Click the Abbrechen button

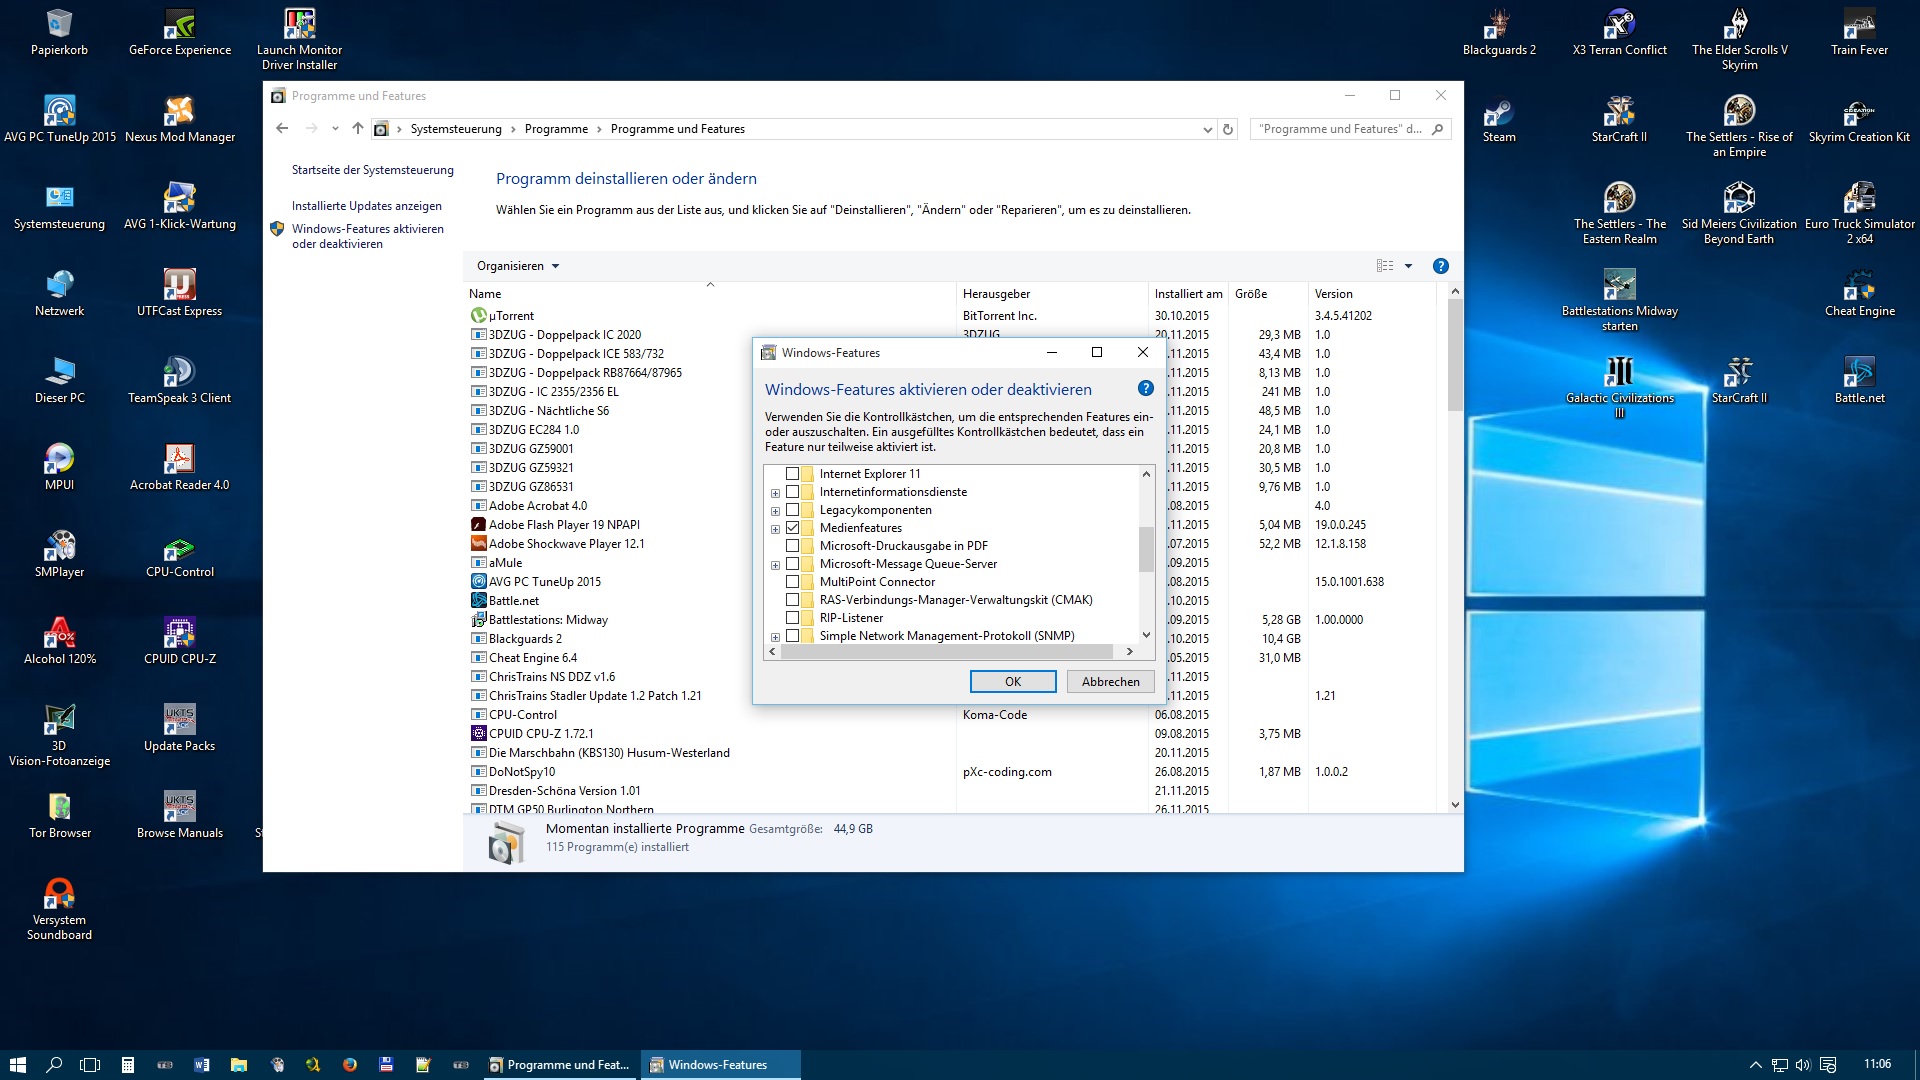1110,681
